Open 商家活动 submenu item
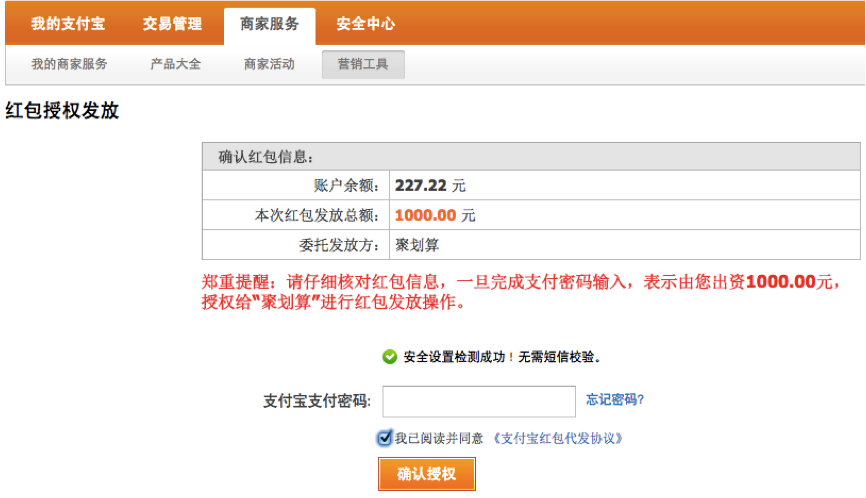 click(x=270, y=64)
